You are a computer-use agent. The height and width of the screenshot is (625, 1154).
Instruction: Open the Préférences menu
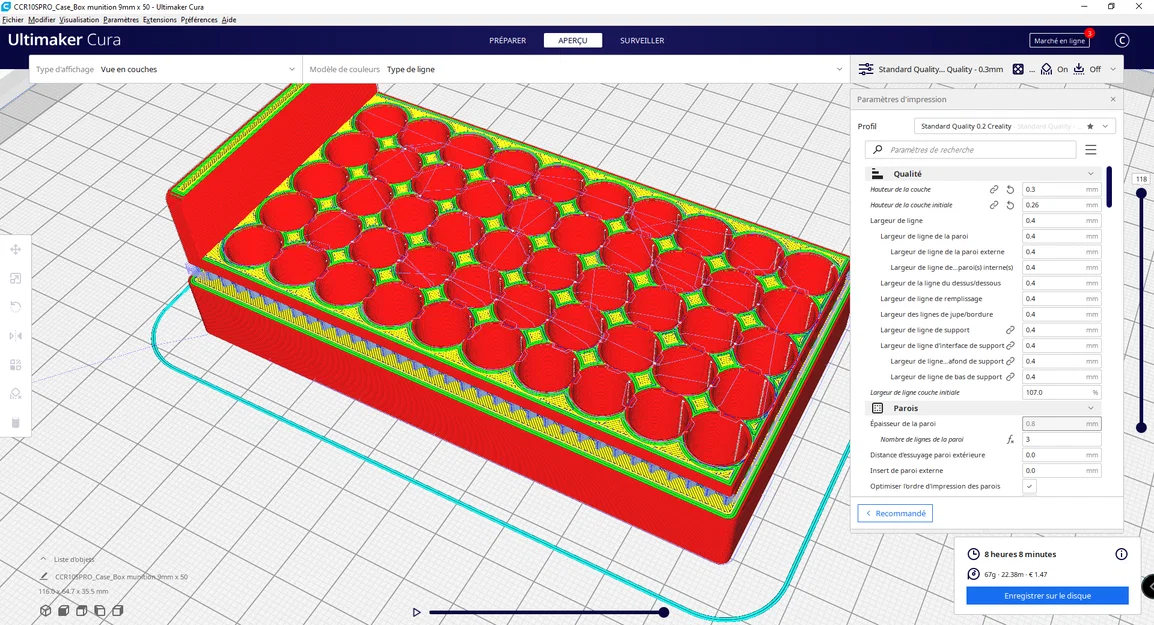(199, 20)
